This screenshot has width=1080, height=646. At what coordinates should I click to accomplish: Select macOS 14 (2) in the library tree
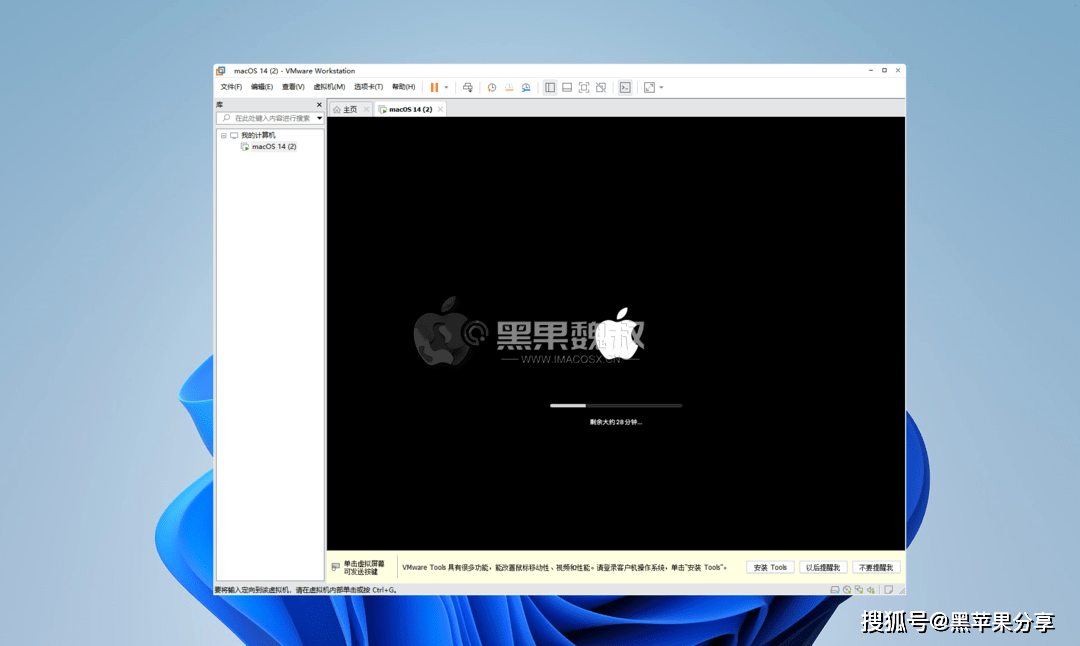coord(273,147)
